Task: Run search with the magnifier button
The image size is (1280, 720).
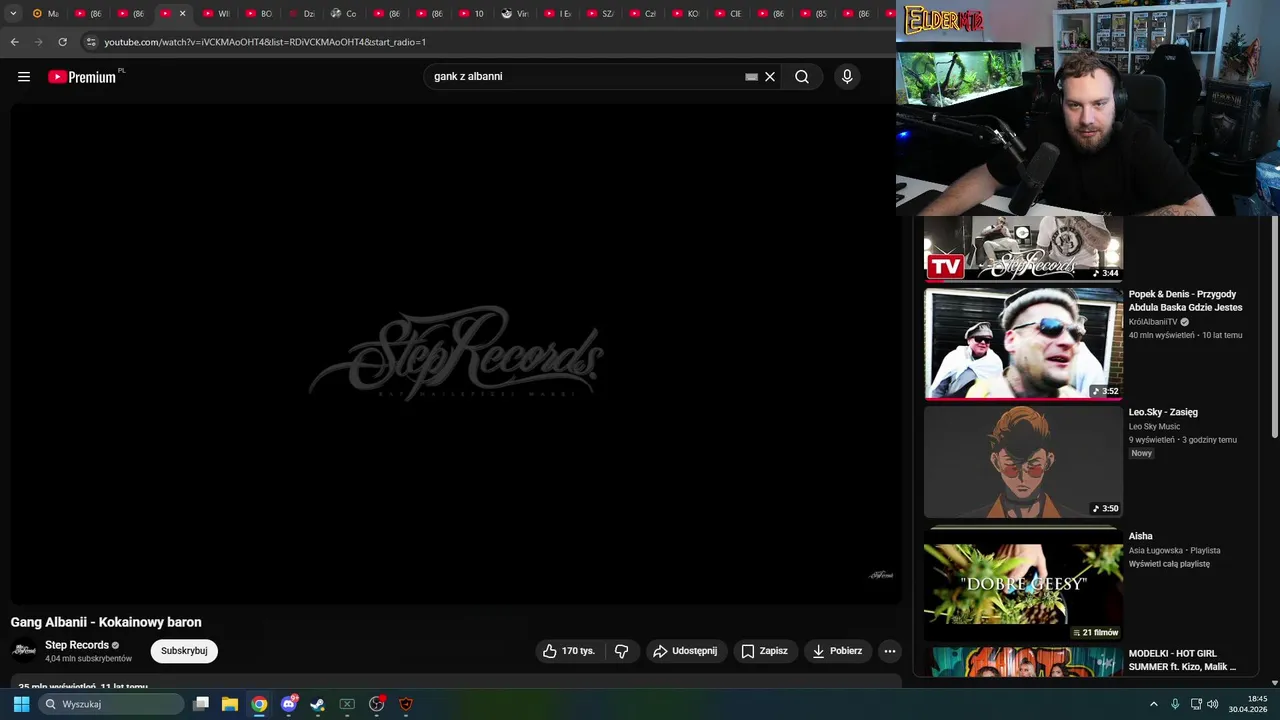Action: pyautogui.click(x=801, y=77)
